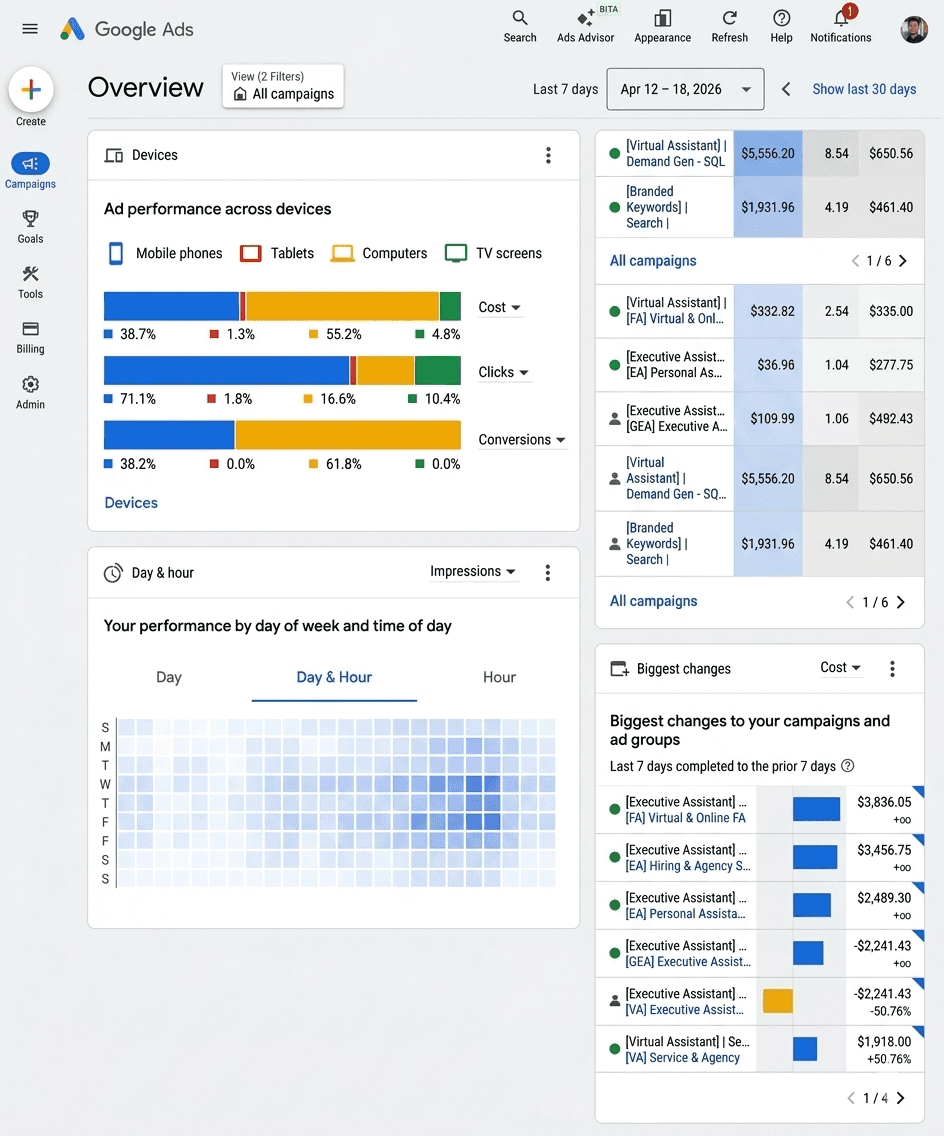Viewport: 944px width, 1136px height.
Task: Click the orange computers segment of Clicks bar
Action: (x=385, y=370)
